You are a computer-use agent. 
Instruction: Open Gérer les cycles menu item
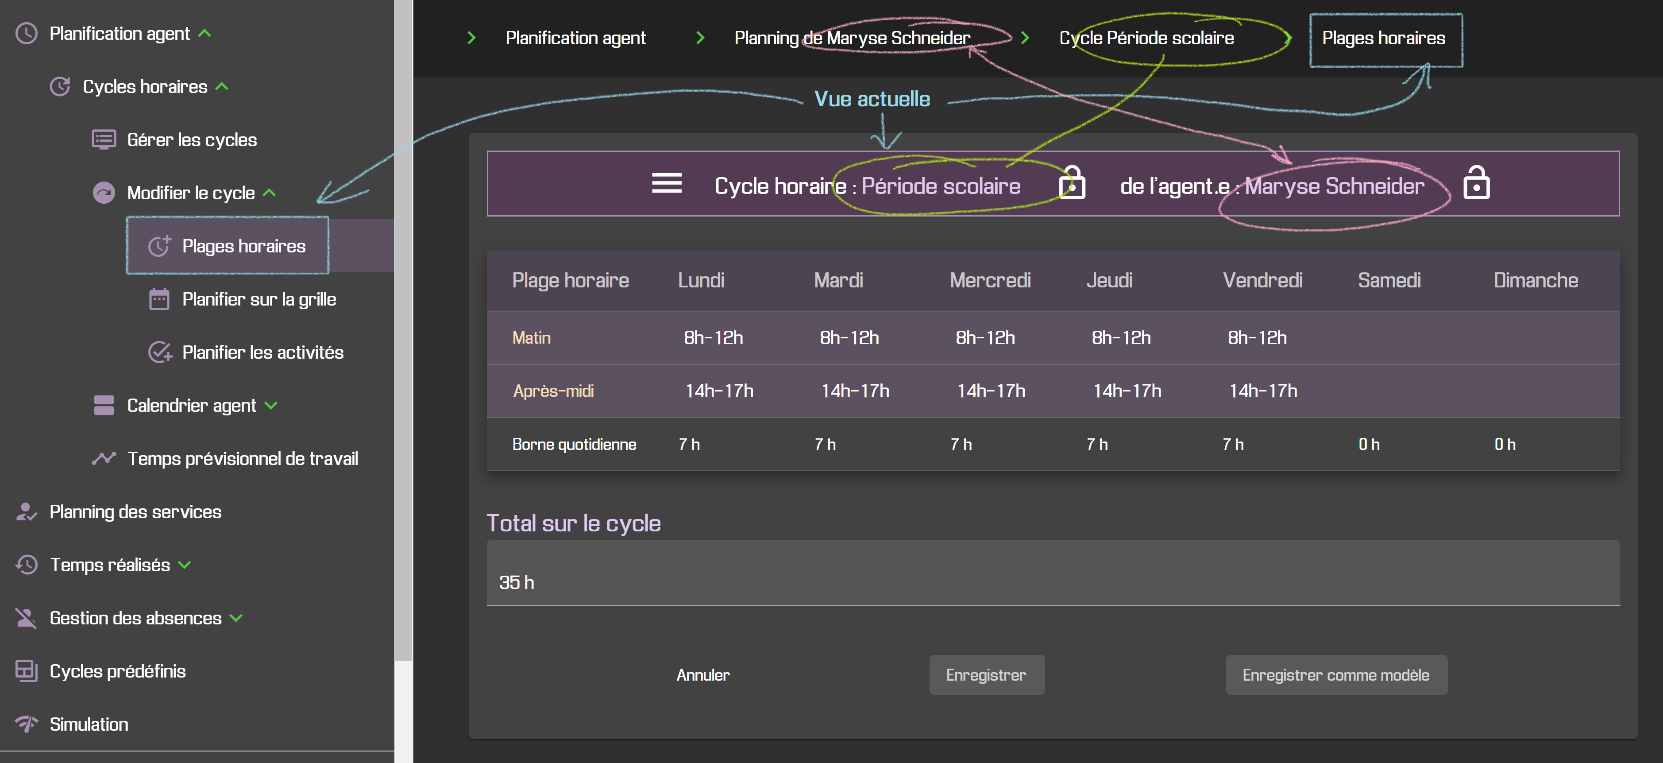coord(192,140)
